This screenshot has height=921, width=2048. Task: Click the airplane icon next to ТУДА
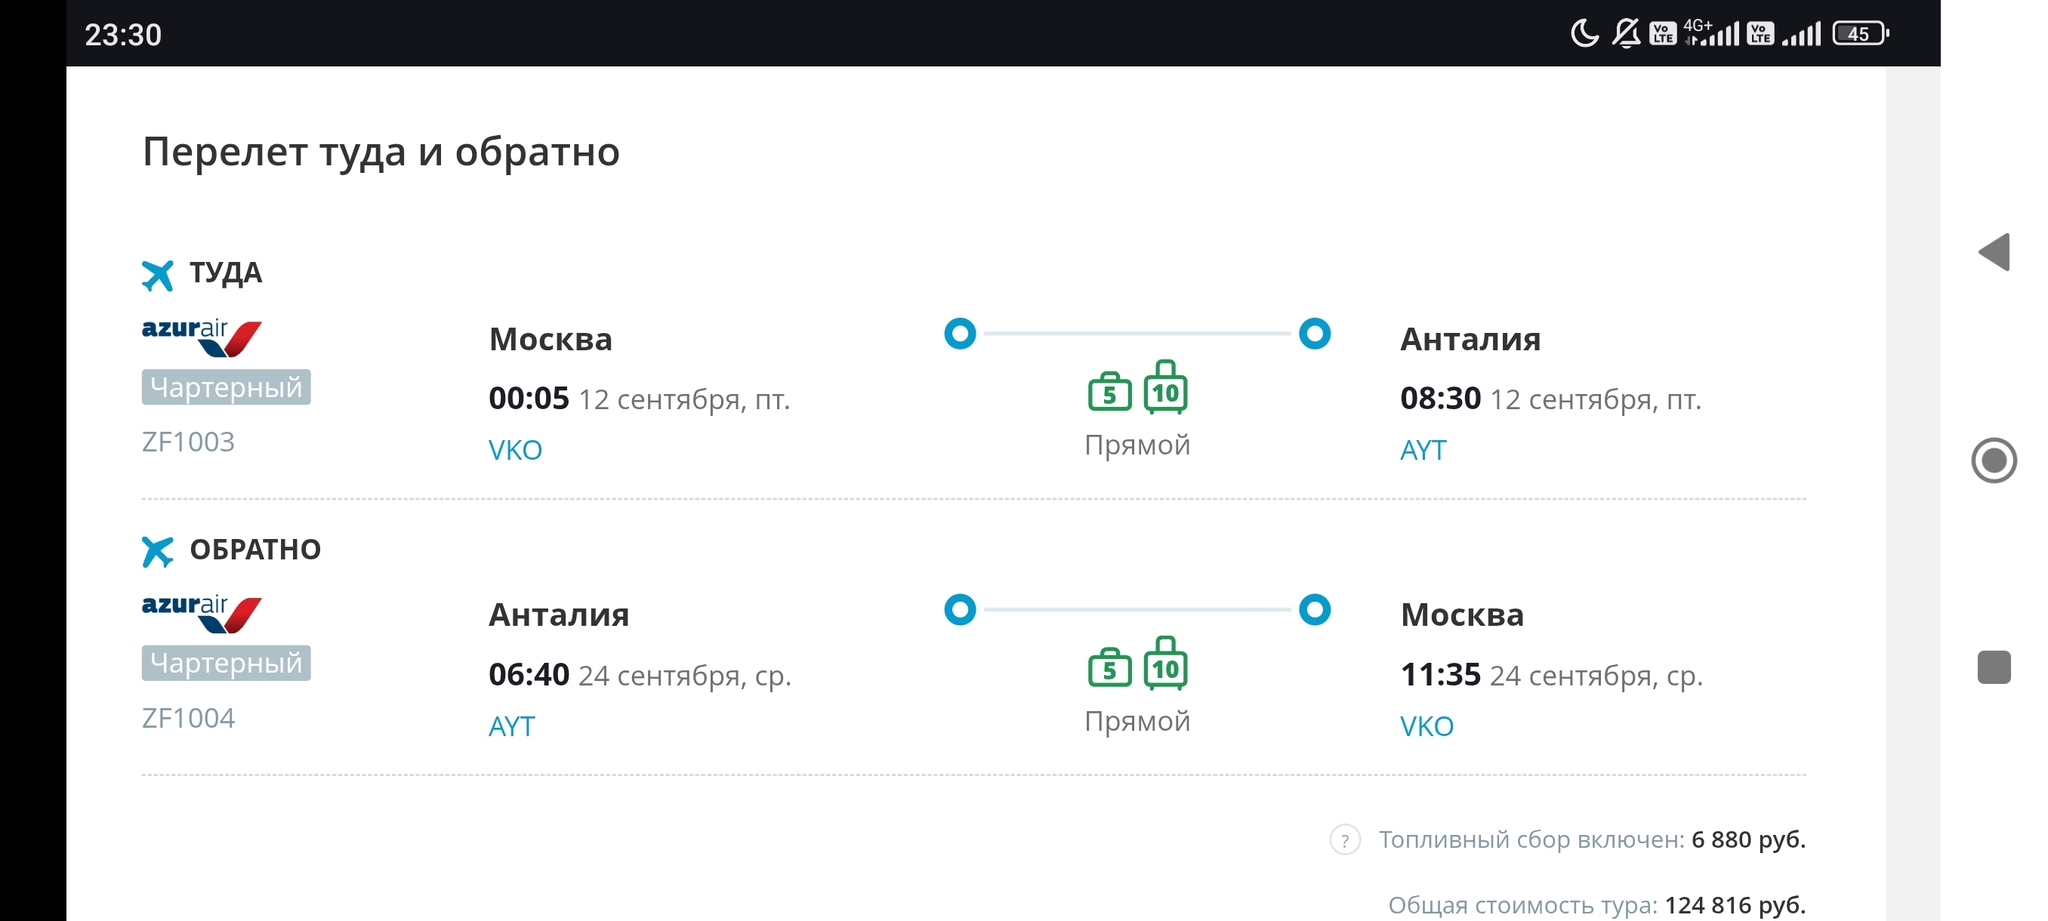(x=157, y=274)
